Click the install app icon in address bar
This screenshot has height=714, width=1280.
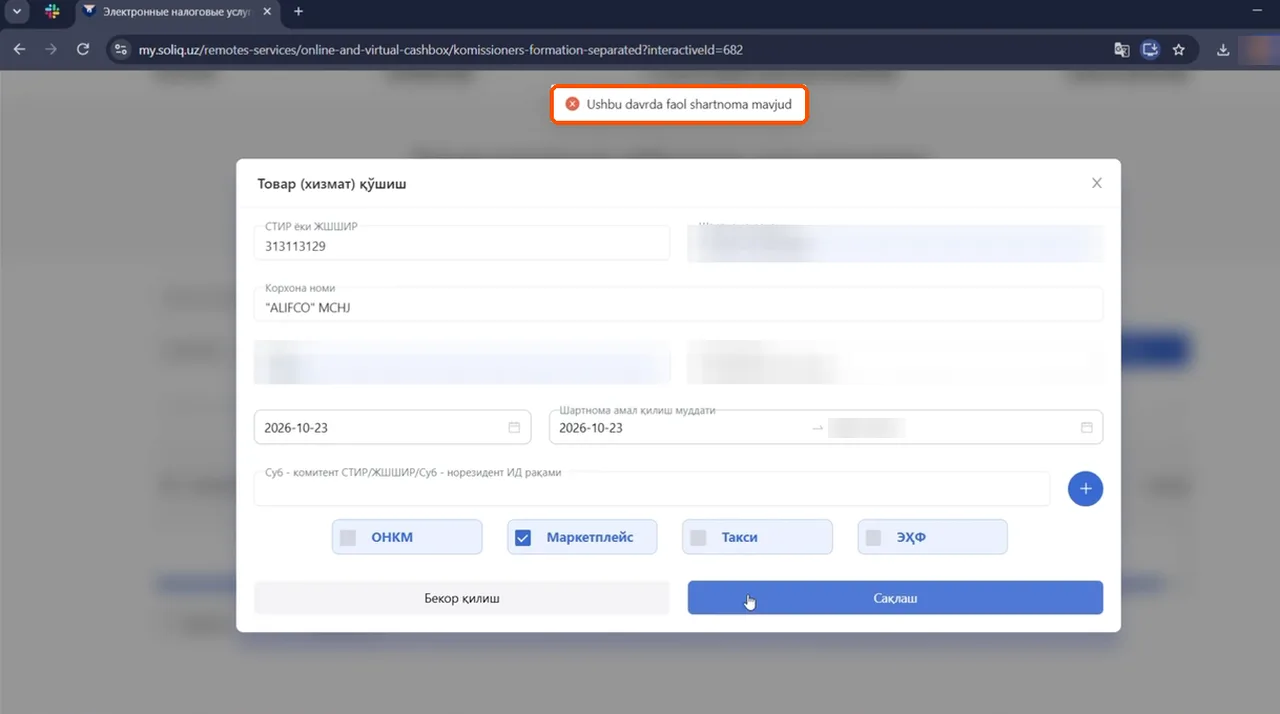point(1150,49)
